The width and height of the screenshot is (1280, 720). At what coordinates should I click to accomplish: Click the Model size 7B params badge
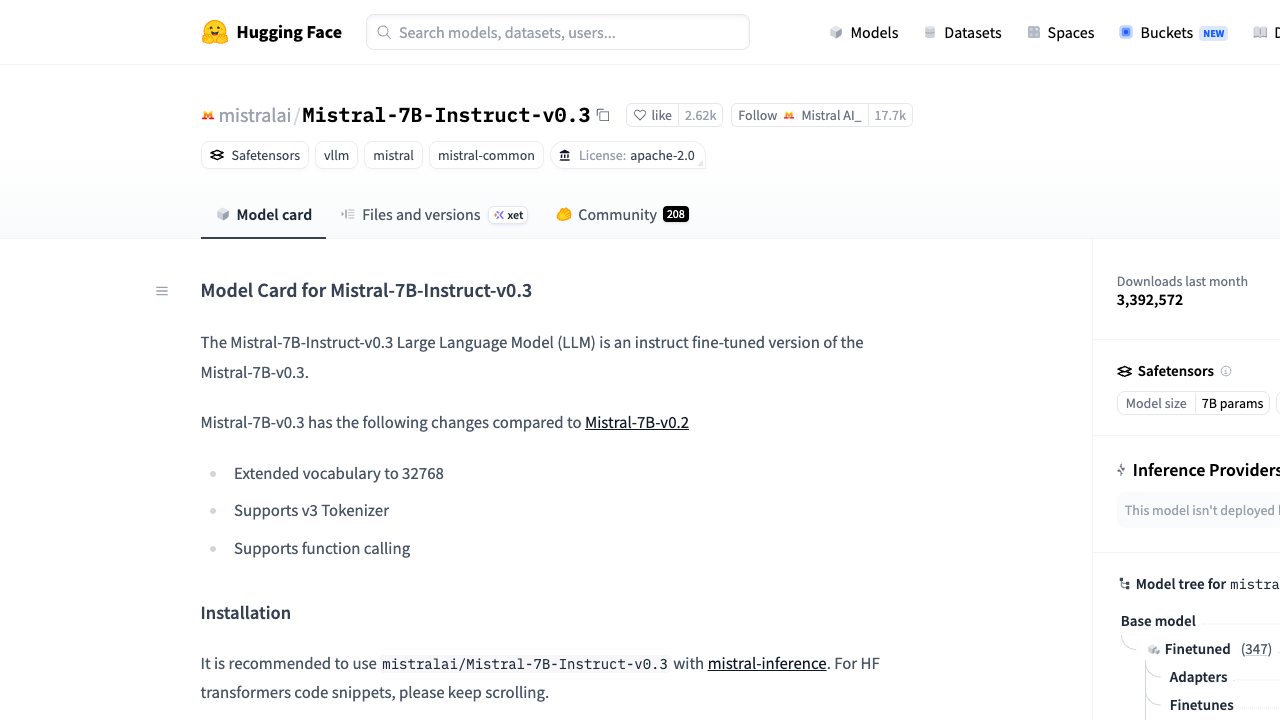pyautogui.click(x=1193, y=403)
